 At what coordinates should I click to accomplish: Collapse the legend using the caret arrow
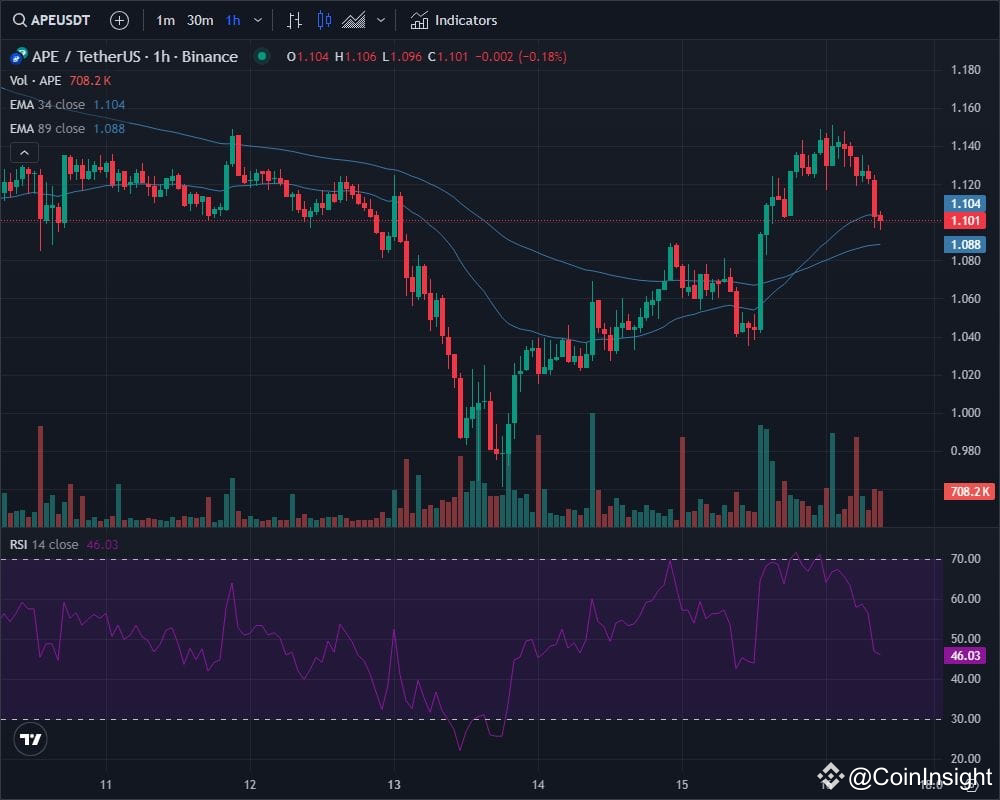coord(23,152)
